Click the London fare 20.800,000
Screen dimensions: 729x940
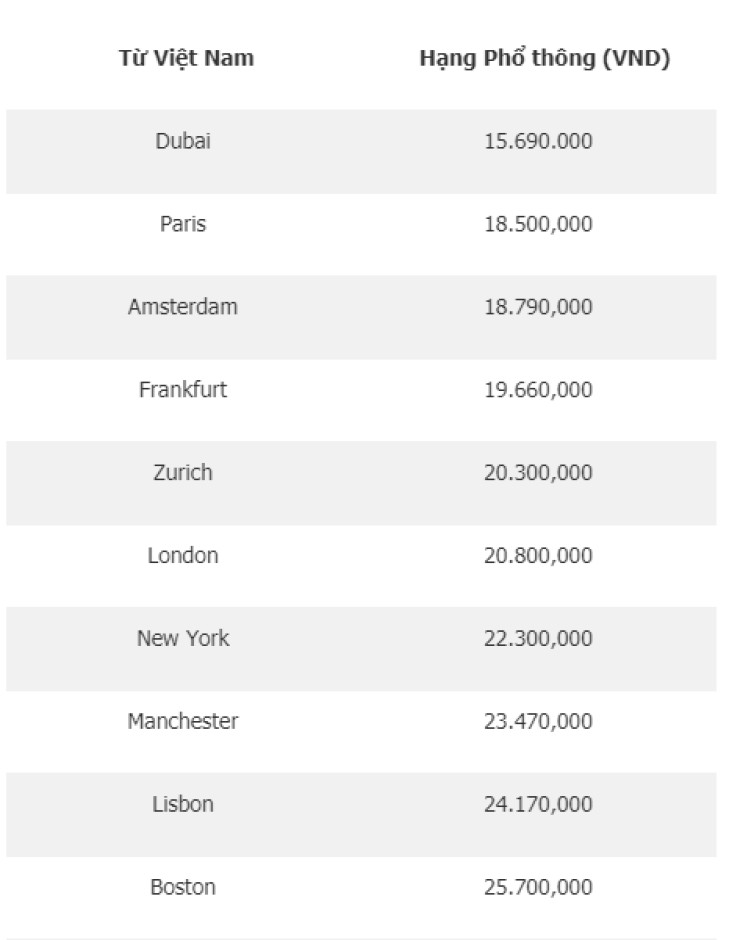click(x=538, y=555)
